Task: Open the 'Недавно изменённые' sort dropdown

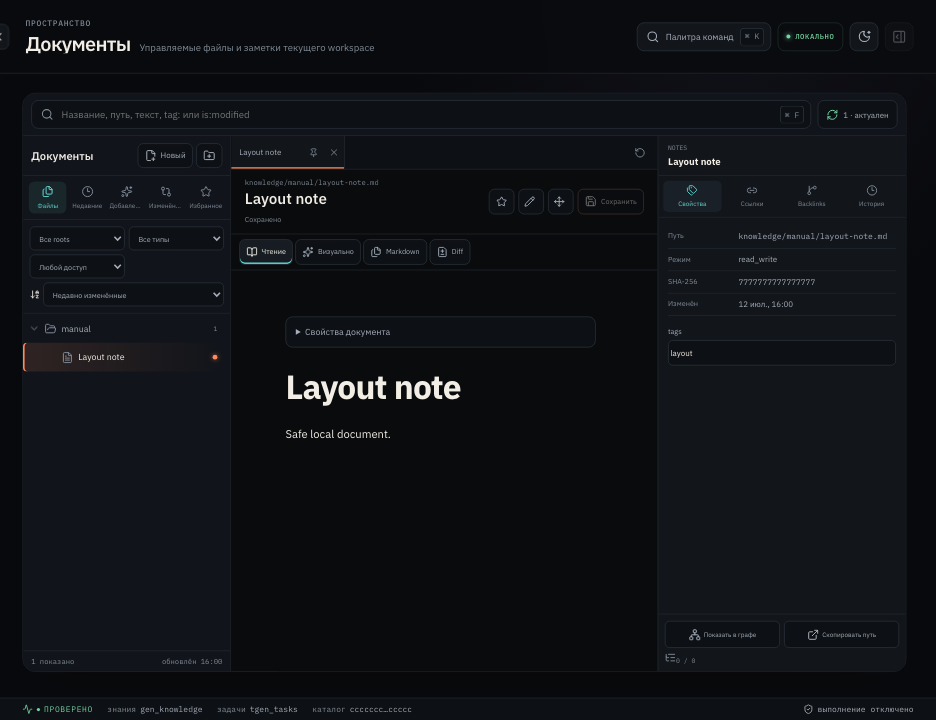Action: pyautogui.click(x=133, y=295)
